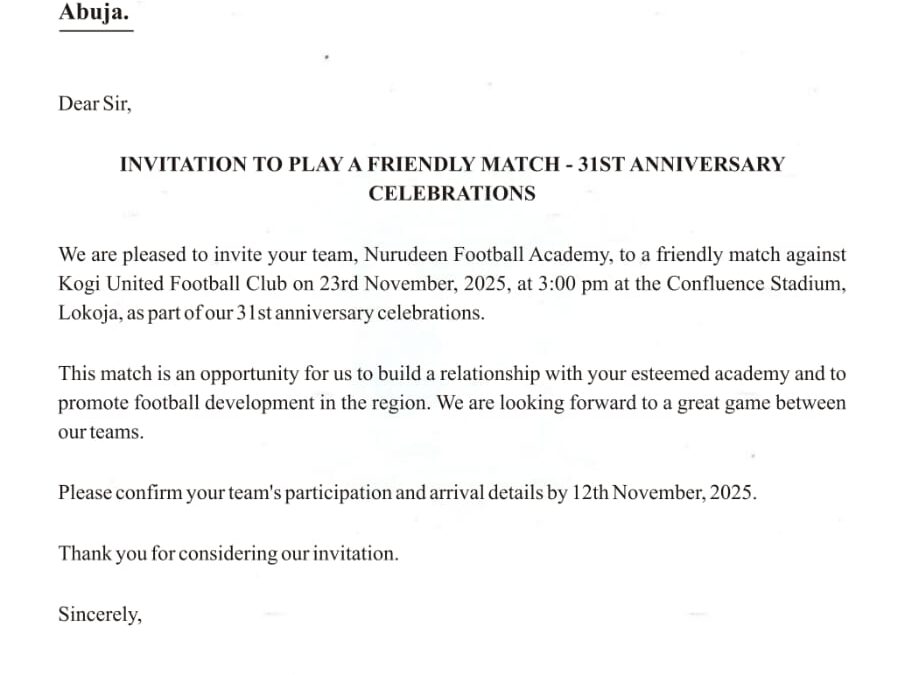The height and width of the screenshot is (675, 905).
Task: Click the Thank you for considering line
Action: [228, 553]
